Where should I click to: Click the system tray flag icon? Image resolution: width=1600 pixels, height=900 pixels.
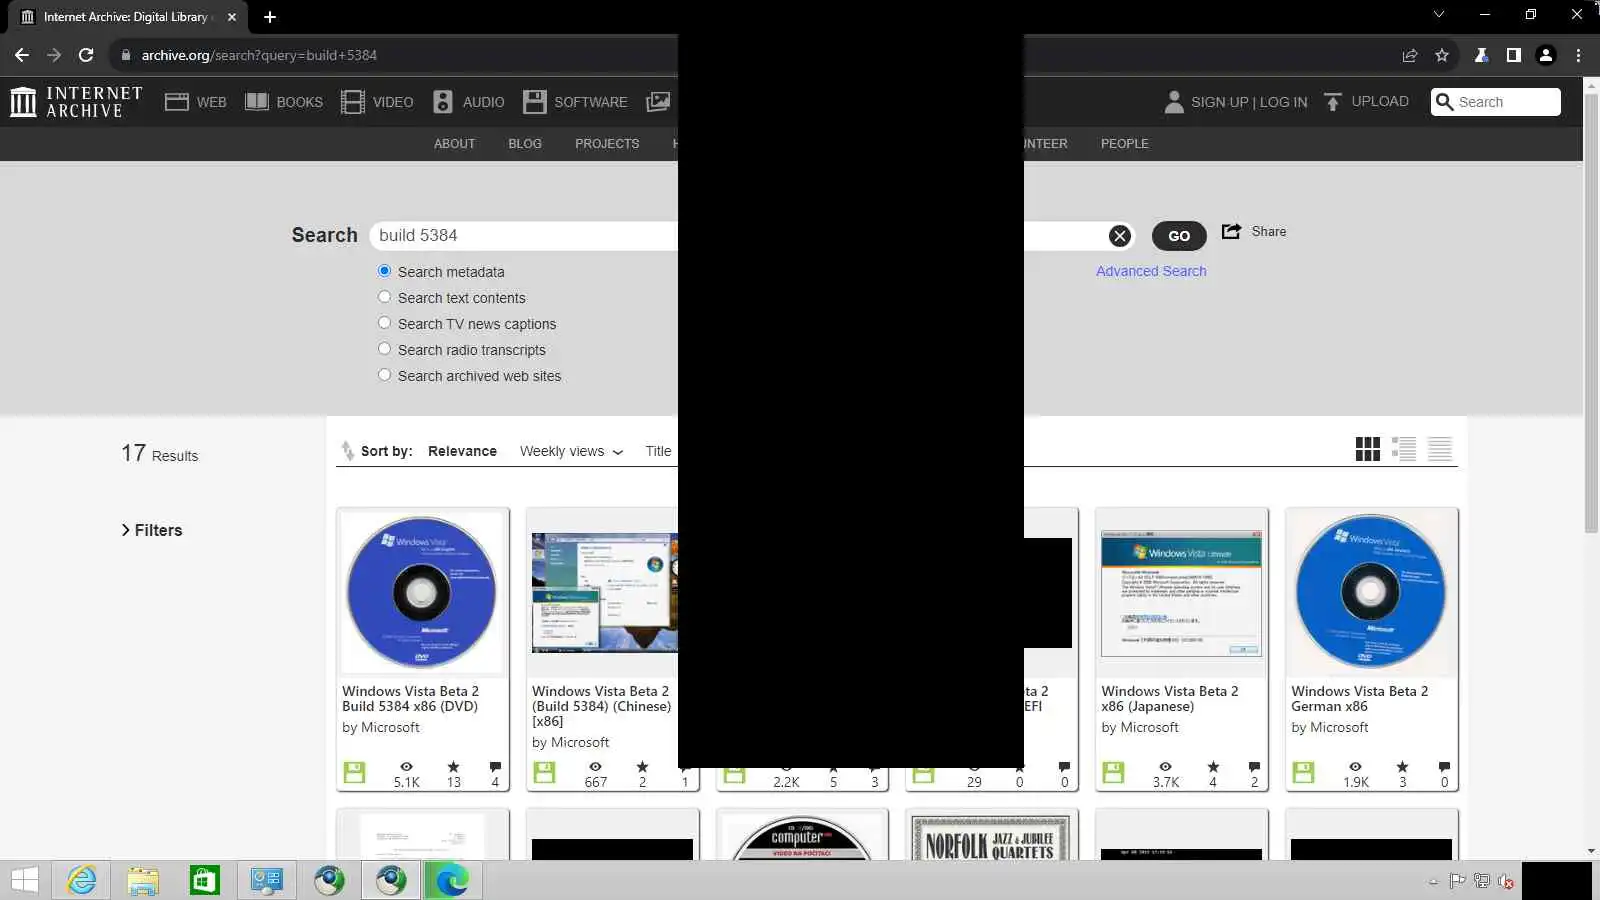(1457, 881)
